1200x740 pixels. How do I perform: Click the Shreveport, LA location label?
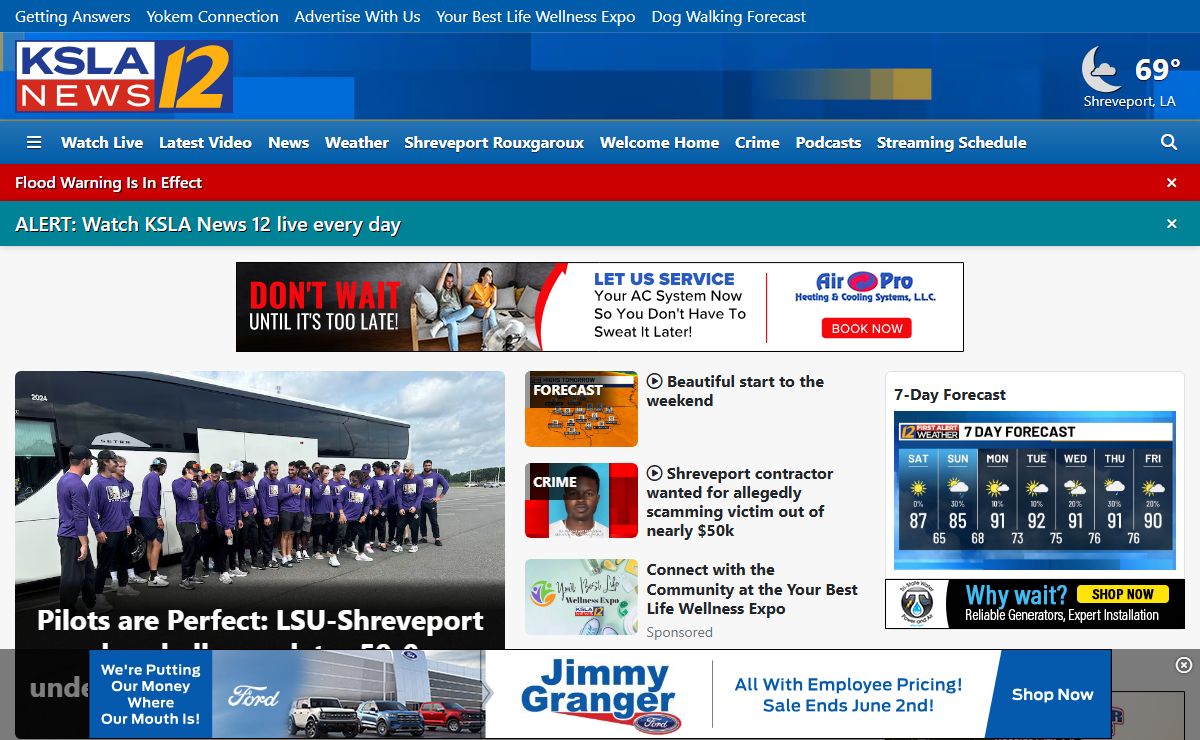1130,102
